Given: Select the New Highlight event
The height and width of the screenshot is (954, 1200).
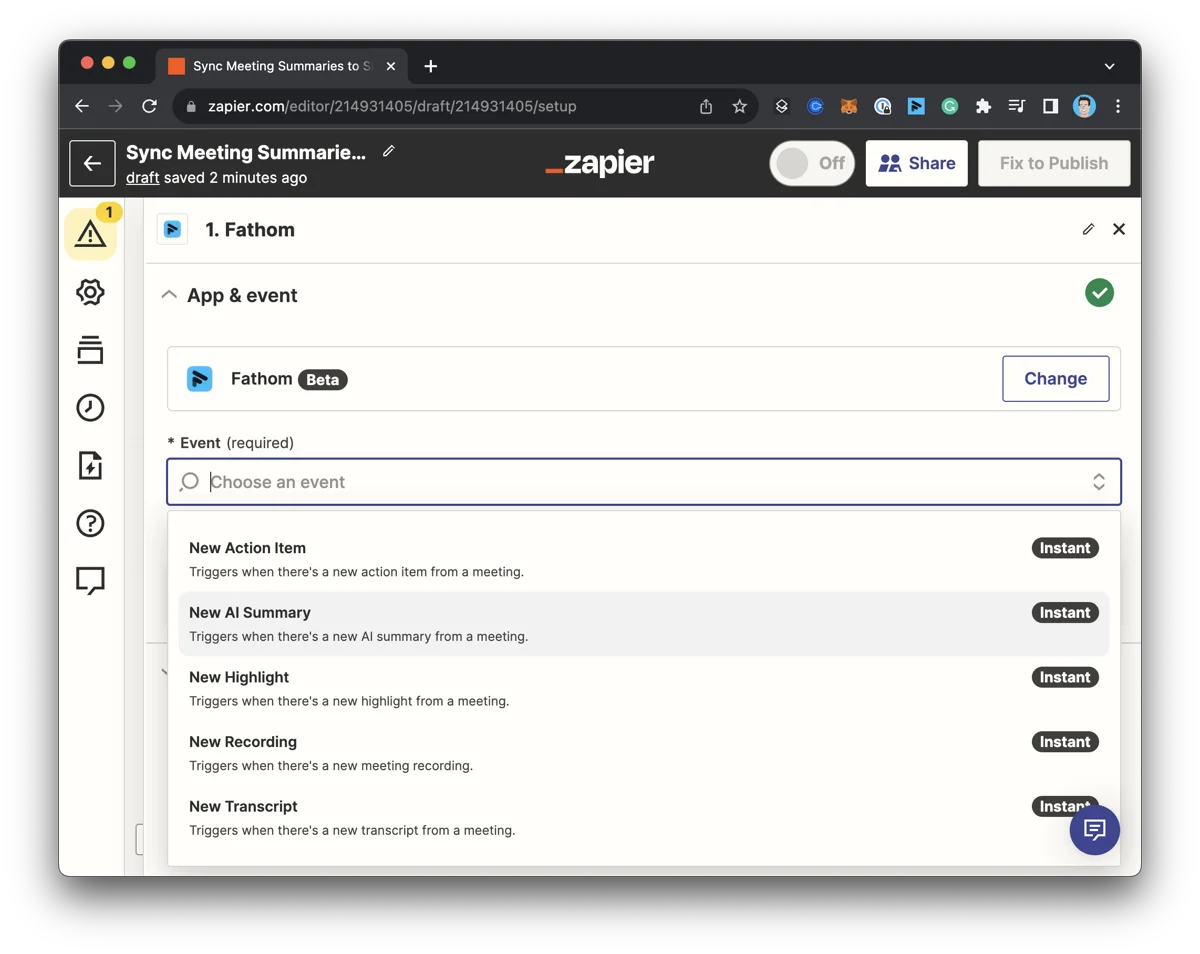Looking at the screenshot, I should 644,688.
